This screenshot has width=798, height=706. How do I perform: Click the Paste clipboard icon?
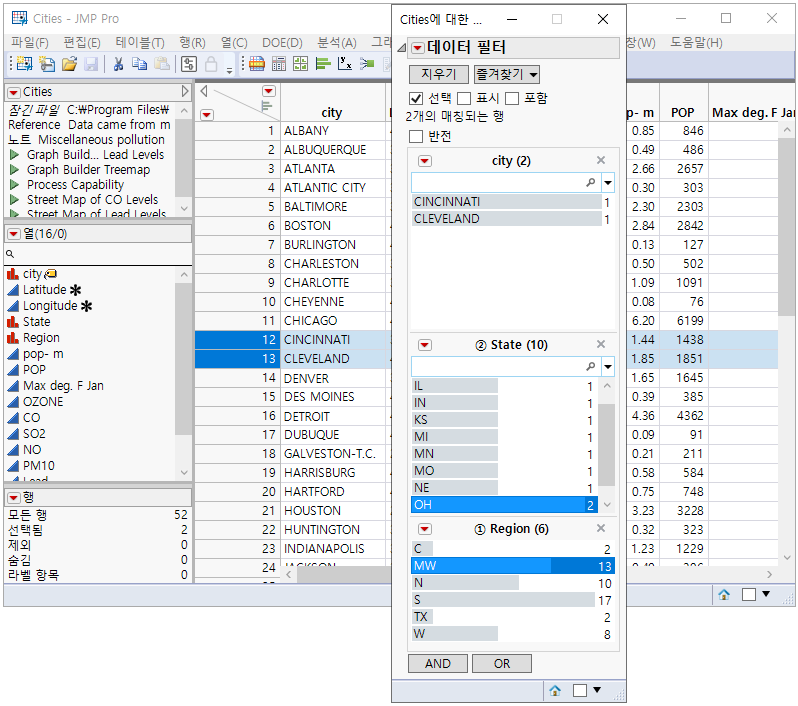(x=162, y=64)
